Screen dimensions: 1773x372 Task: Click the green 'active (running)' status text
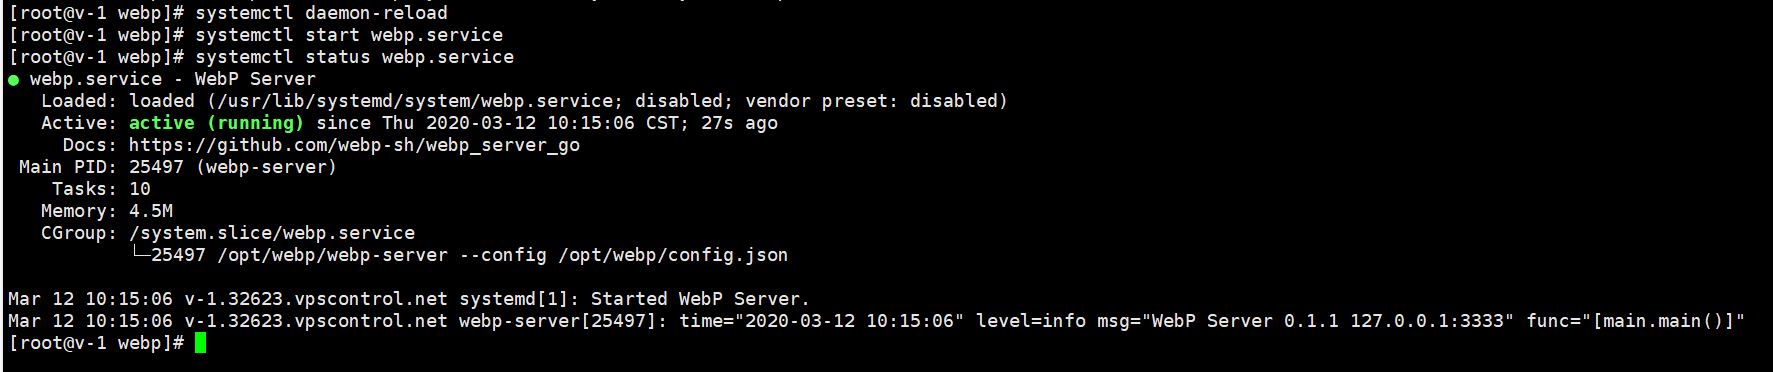click(216, 123)
